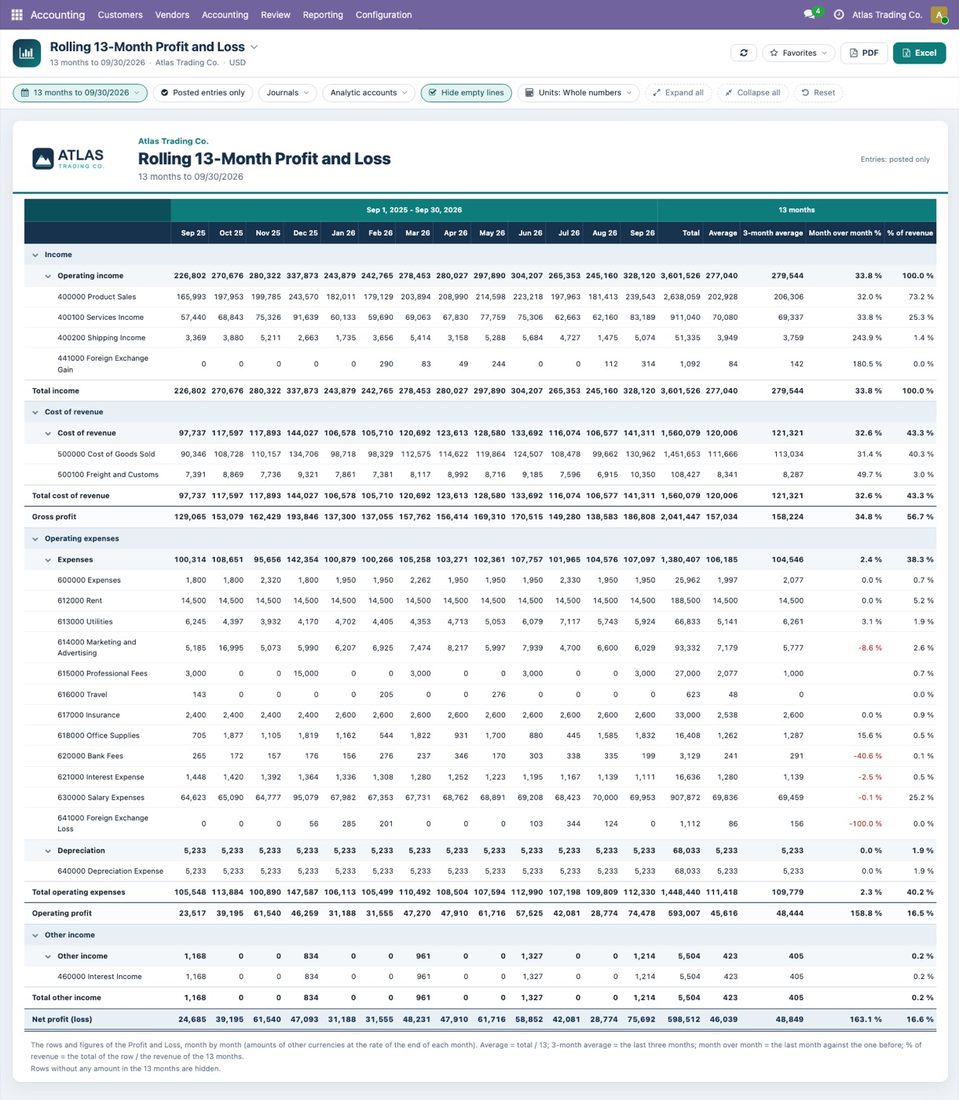
Task: Select 641000 Foreign Exchange Loss row
Action: tap(480, 824)
